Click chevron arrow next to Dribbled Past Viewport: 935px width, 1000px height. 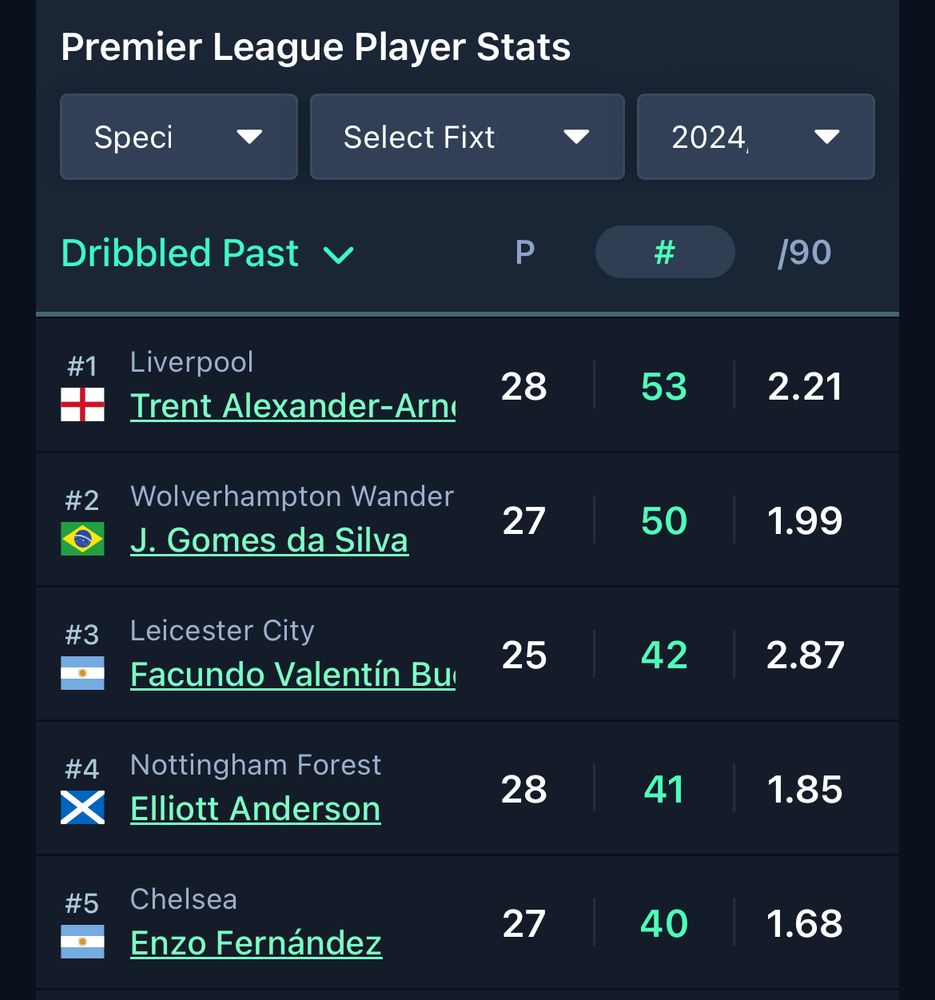339,255
